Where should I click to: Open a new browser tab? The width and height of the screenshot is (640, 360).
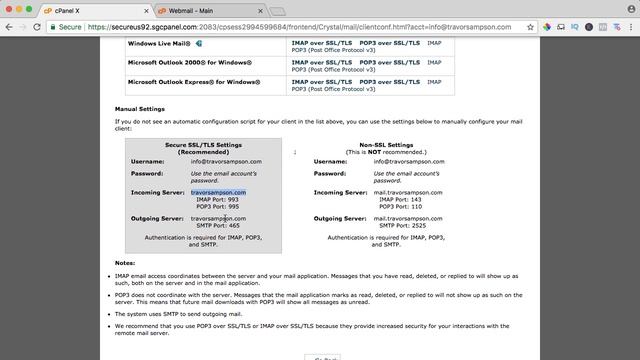tap(278, 11)
